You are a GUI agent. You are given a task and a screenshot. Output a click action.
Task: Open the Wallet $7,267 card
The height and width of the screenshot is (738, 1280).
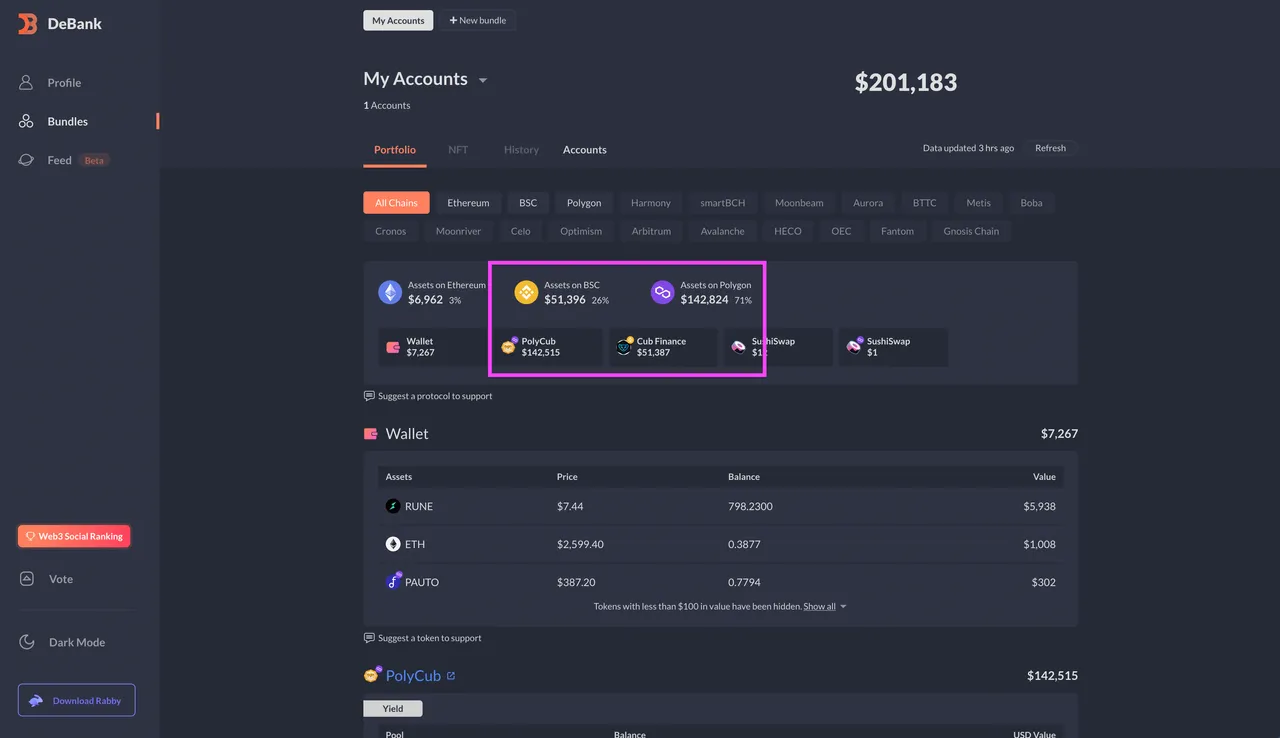434,347
